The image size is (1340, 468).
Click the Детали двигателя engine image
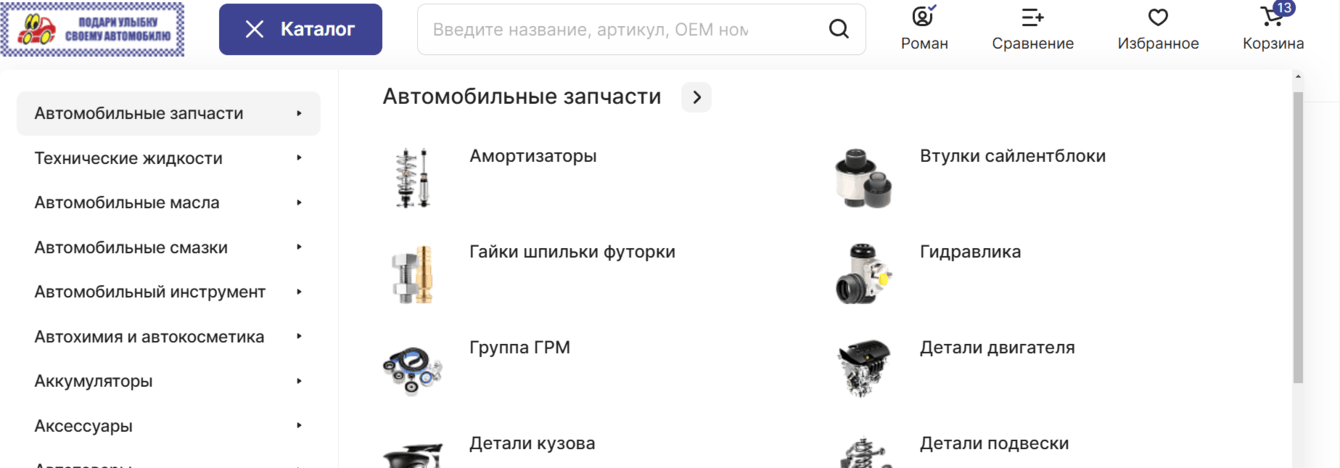pyautogui.click(x=863, y=368)
